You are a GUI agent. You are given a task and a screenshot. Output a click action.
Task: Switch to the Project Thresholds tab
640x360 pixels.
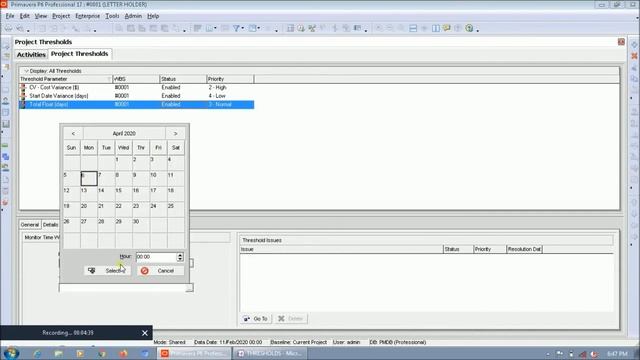80,54
